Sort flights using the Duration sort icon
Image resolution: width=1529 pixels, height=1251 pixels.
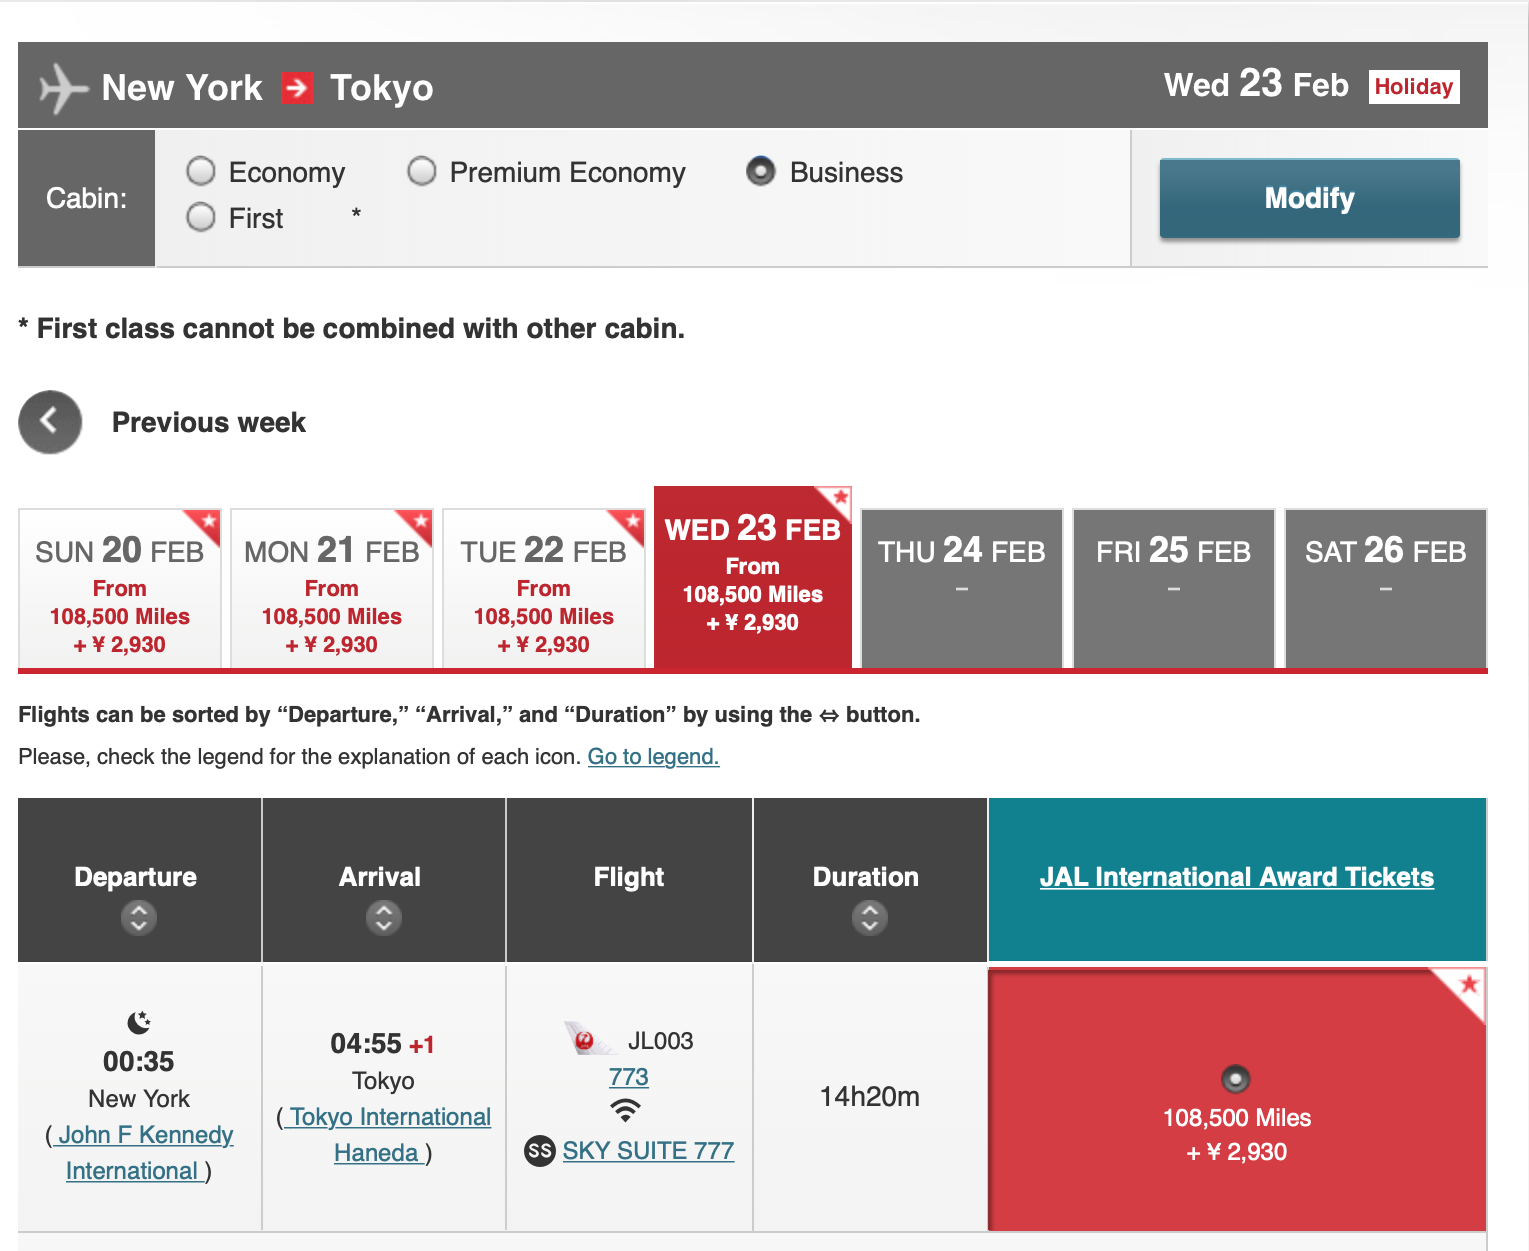pos(869,917)
